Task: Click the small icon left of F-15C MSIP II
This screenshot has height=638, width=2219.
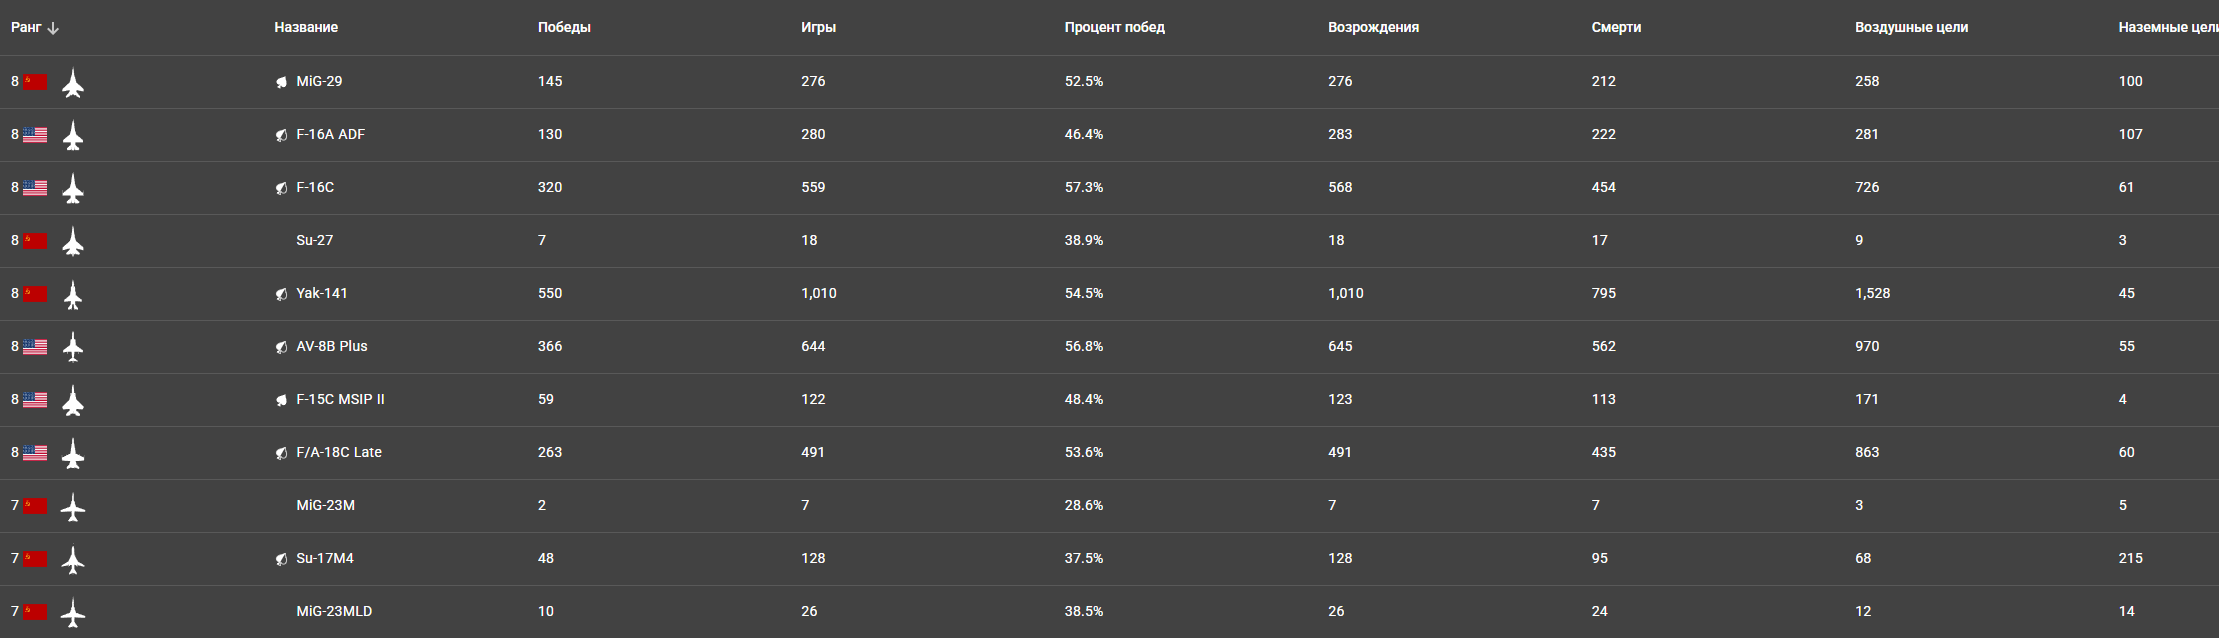Action: (x=282, y=400)
